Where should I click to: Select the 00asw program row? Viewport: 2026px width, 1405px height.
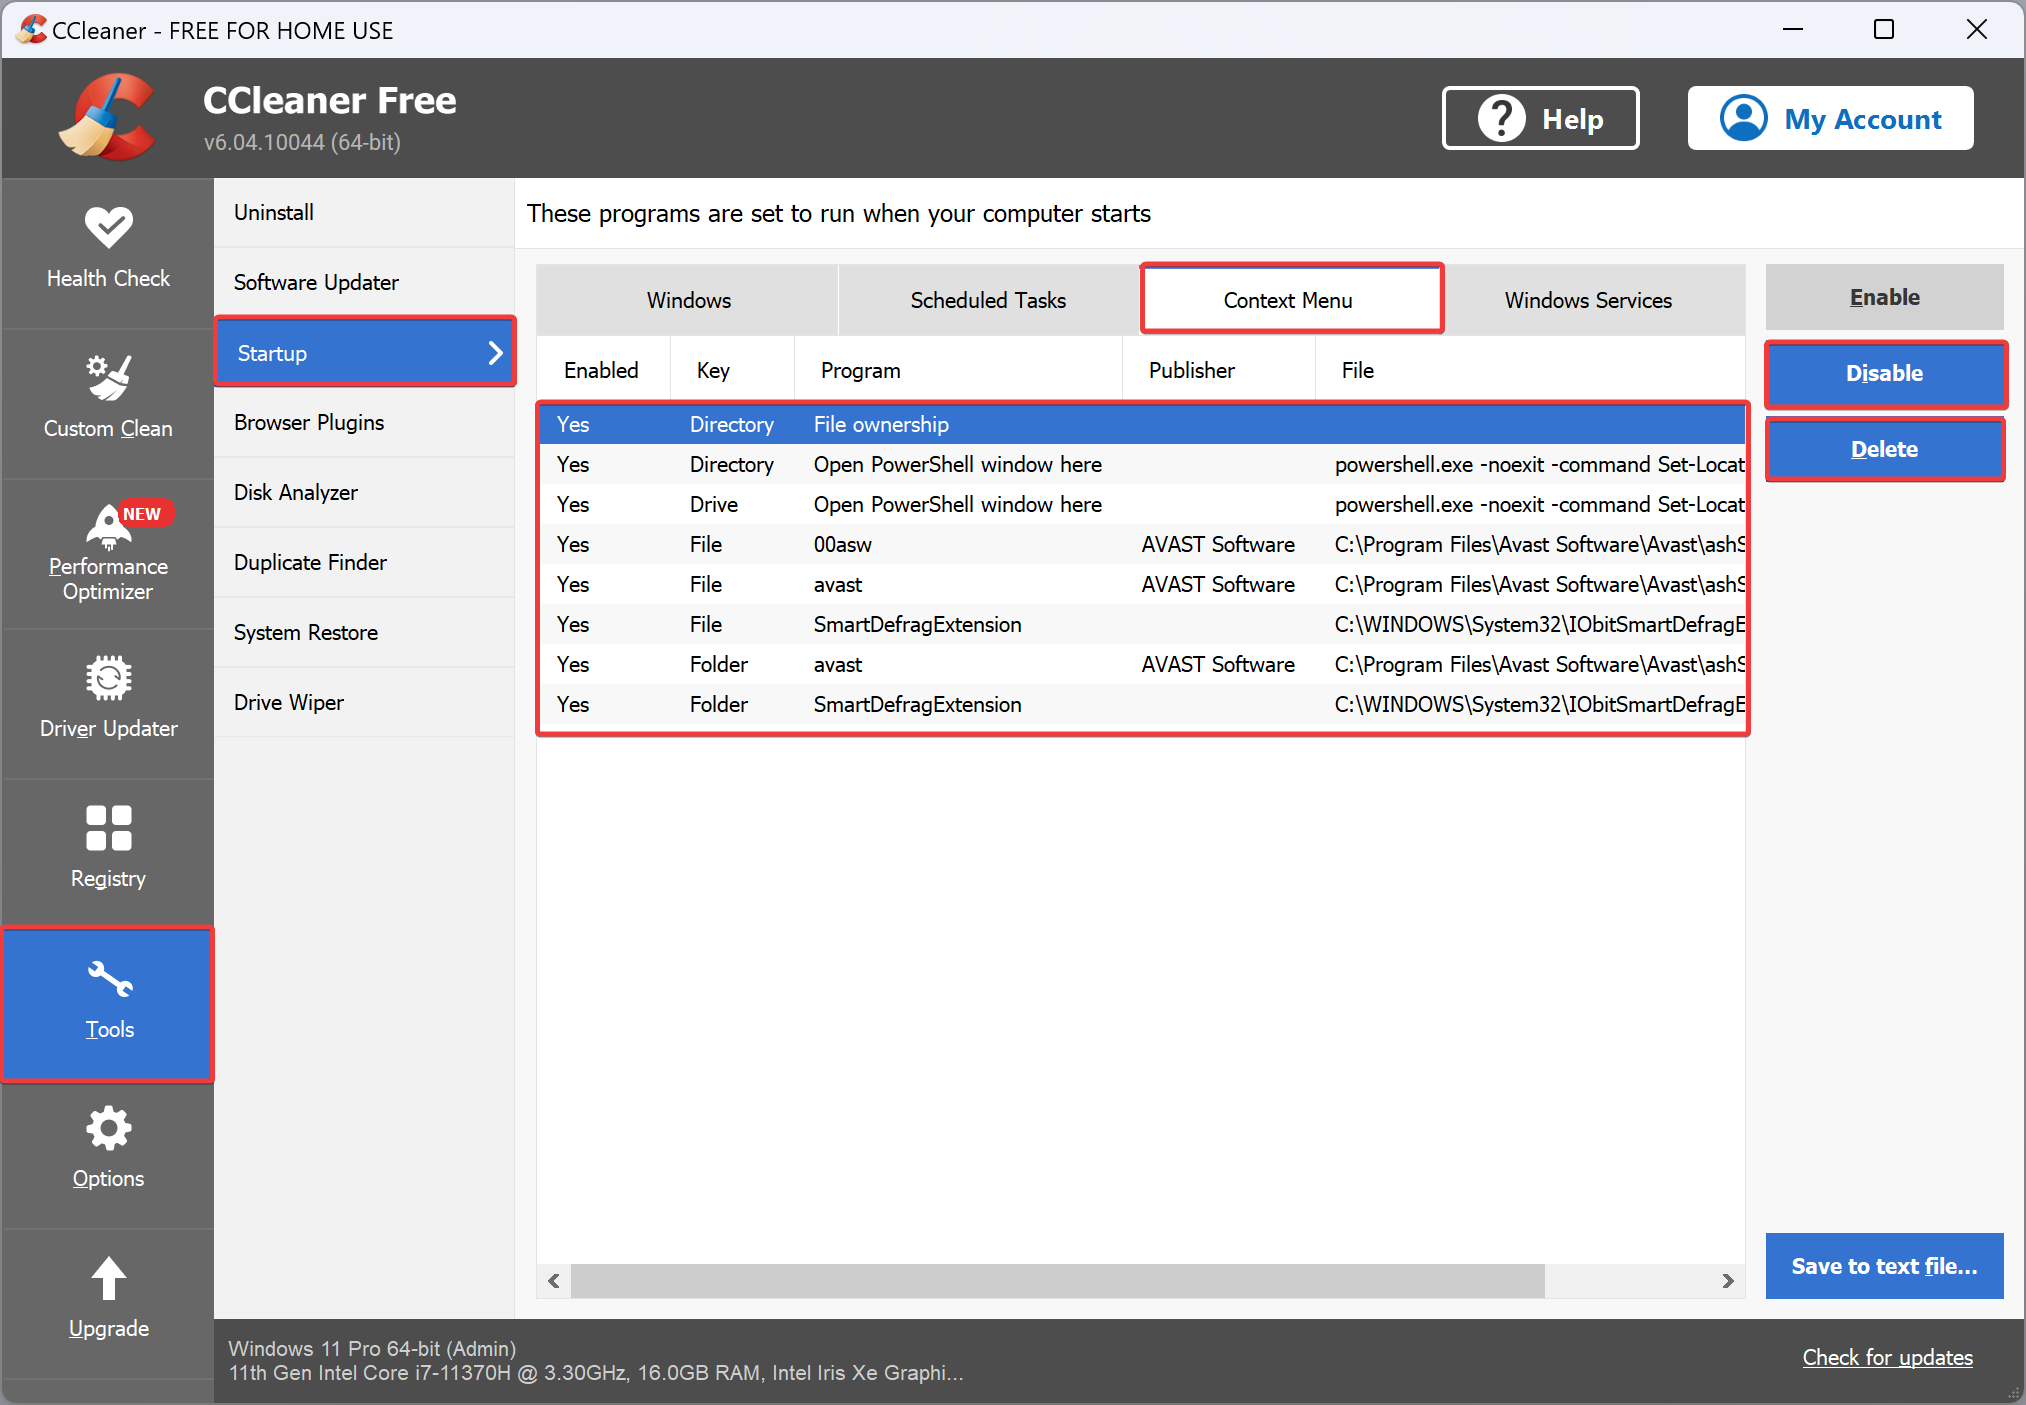pyautogui.click(x=1142, y=544)
